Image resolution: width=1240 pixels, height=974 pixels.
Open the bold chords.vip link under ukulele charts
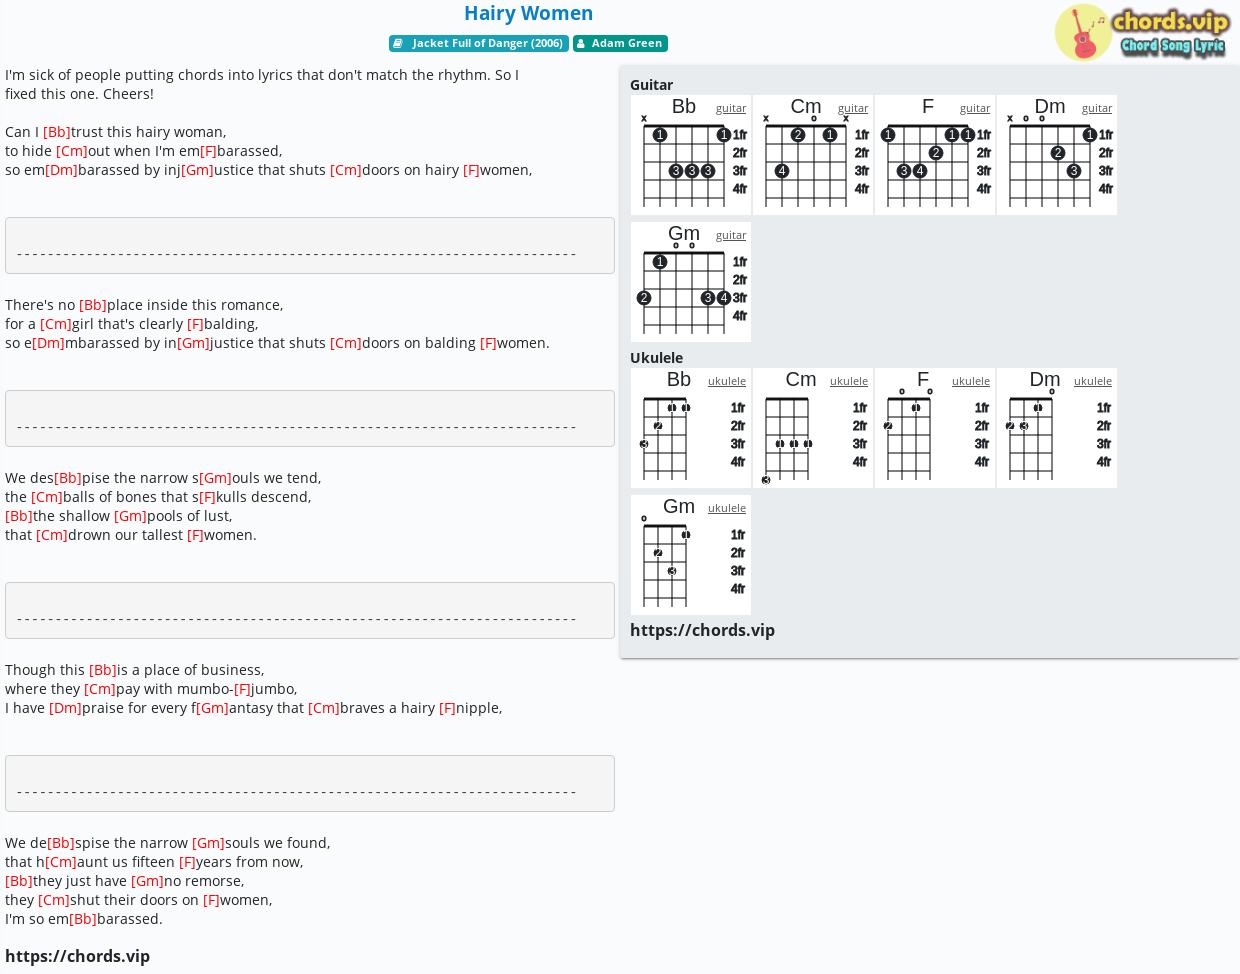702,630
